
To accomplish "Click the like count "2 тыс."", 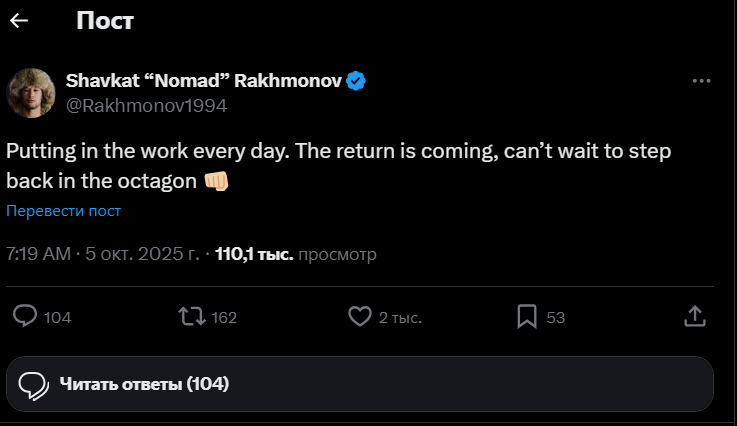I will click(400, 318).
